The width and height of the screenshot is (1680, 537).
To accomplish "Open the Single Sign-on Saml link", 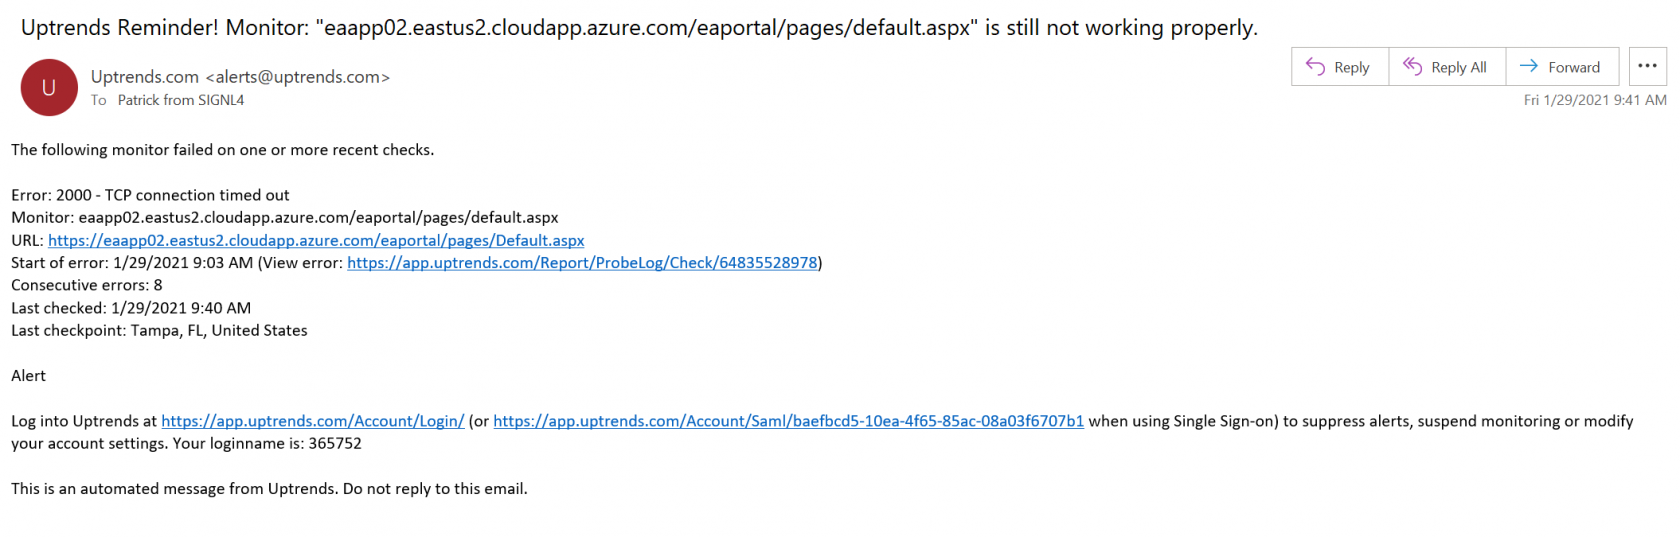I will coord(788,421).
